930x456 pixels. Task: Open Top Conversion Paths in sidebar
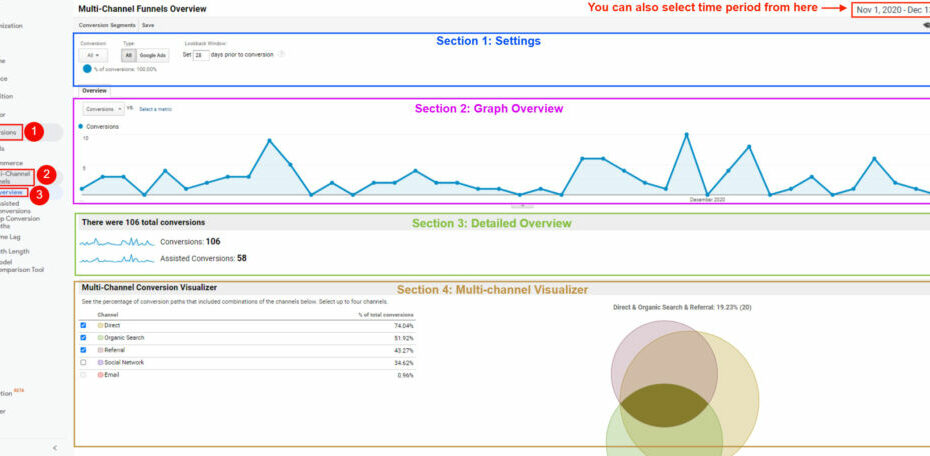(x=19, y=222)
